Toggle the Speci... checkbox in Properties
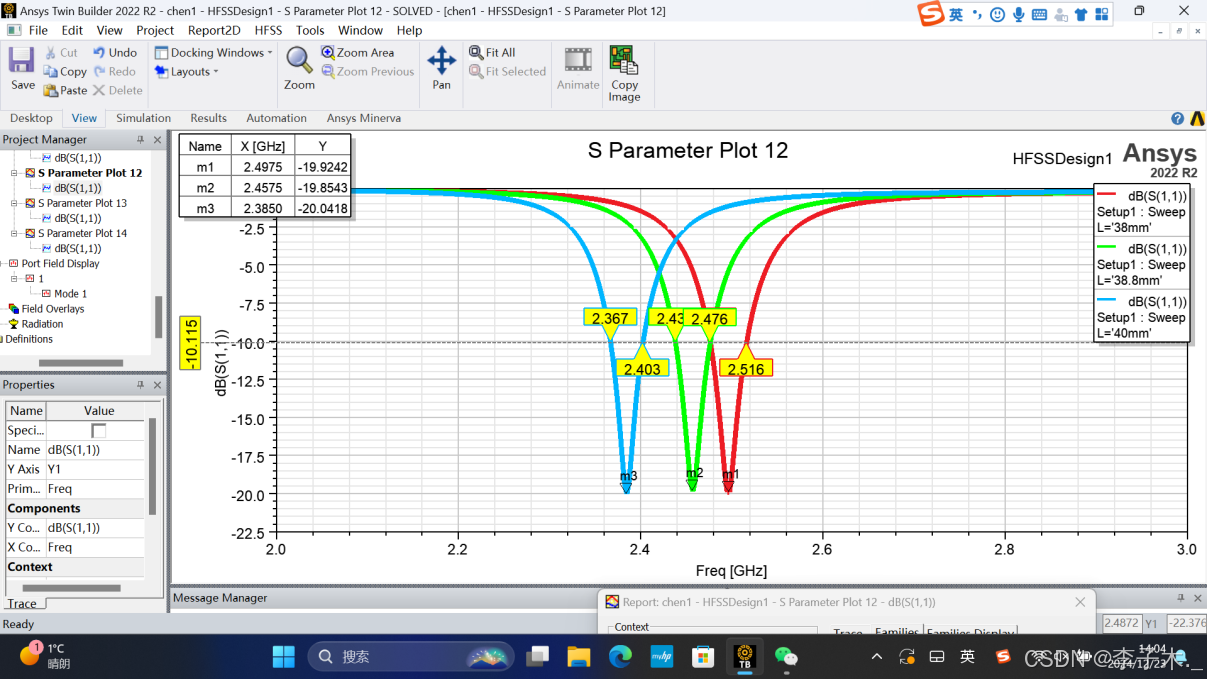 (x=98, y=430)
